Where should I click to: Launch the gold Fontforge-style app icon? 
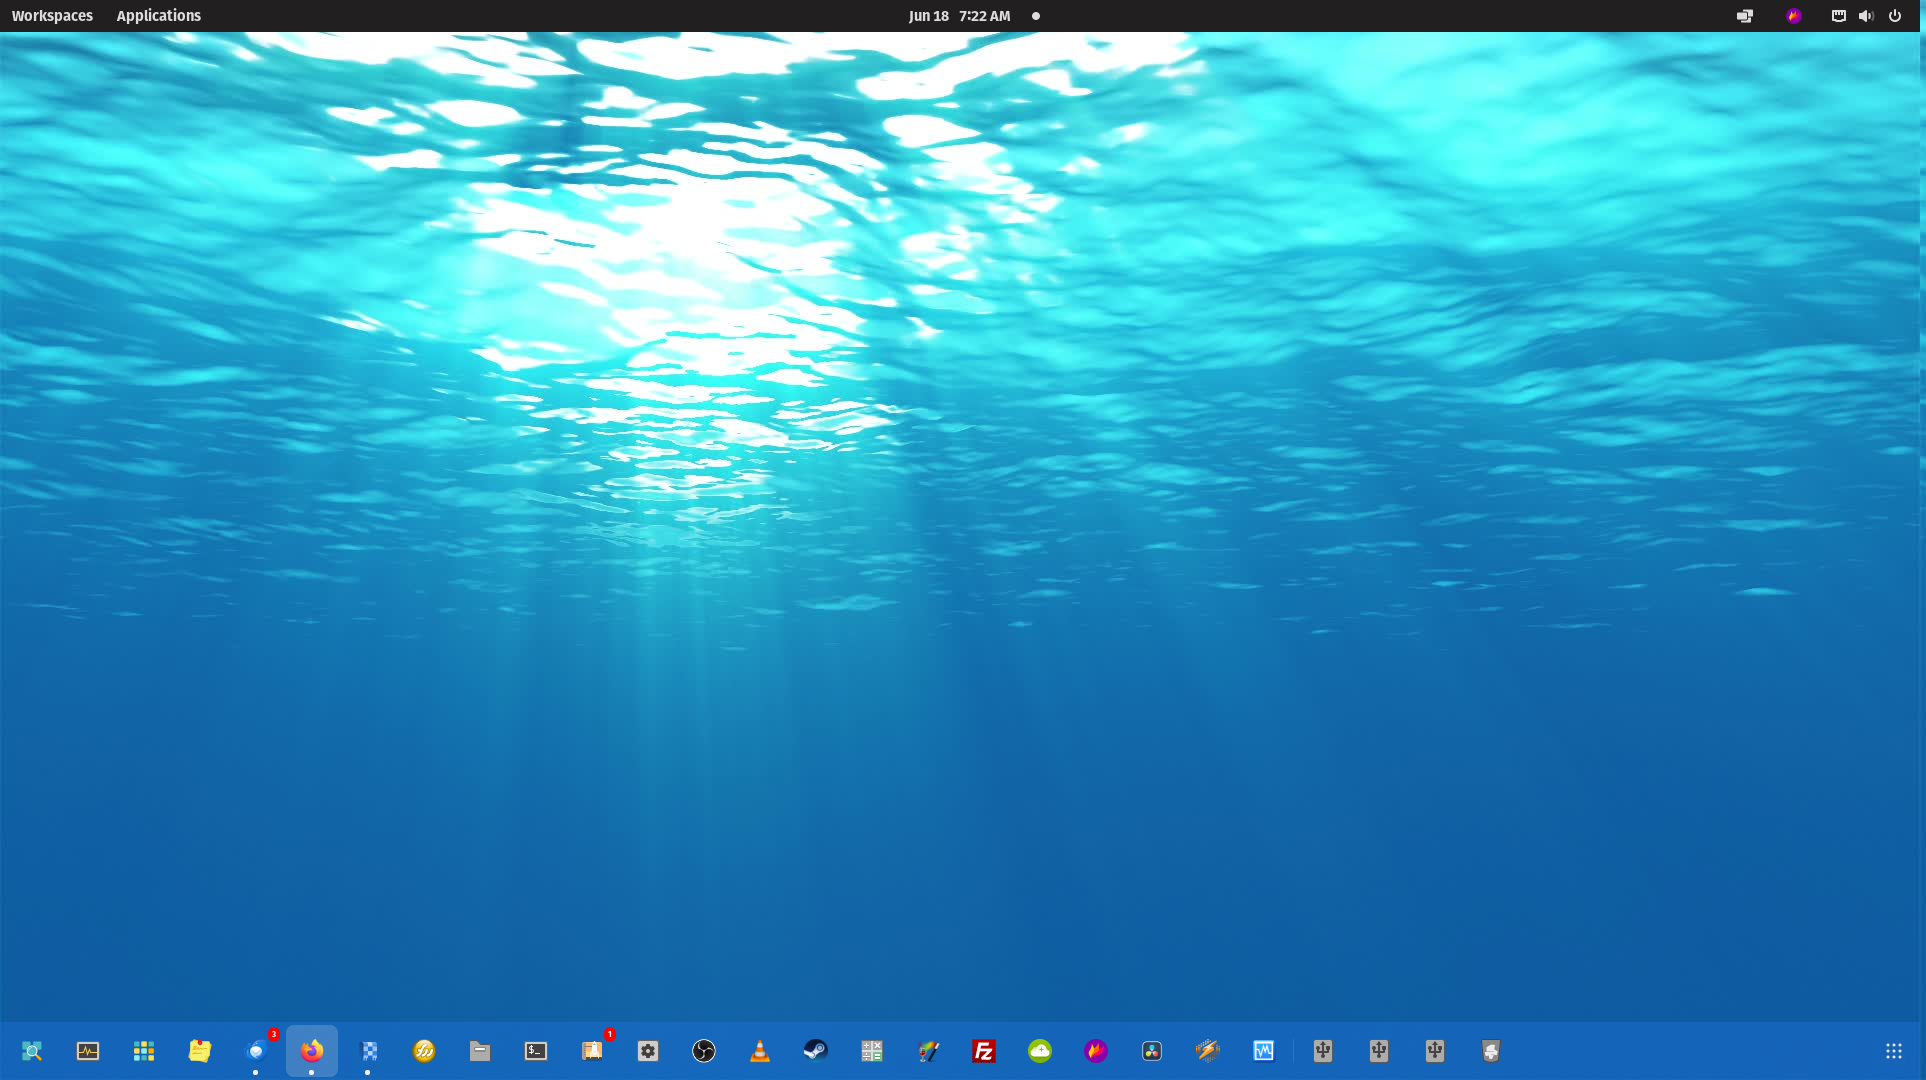click(x=424, y=1051)
